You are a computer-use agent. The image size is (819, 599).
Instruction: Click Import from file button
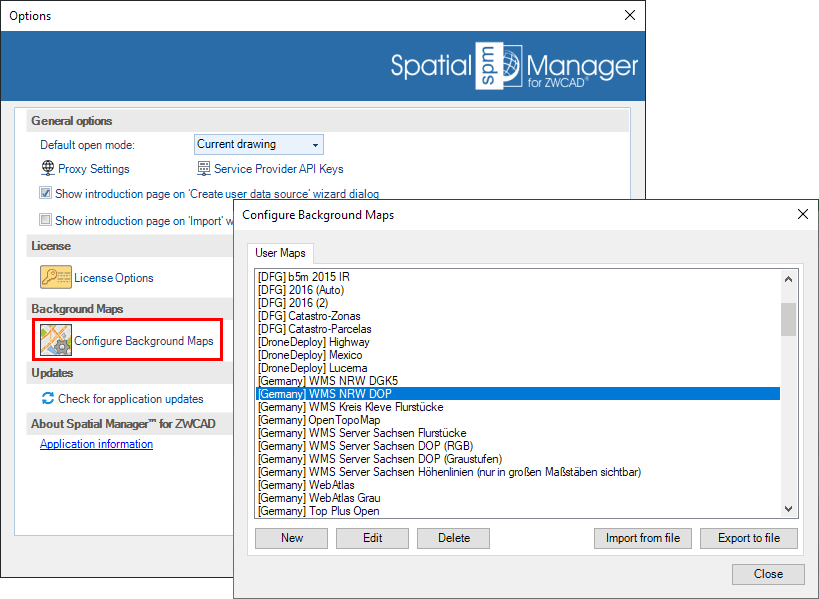point(642,538)
